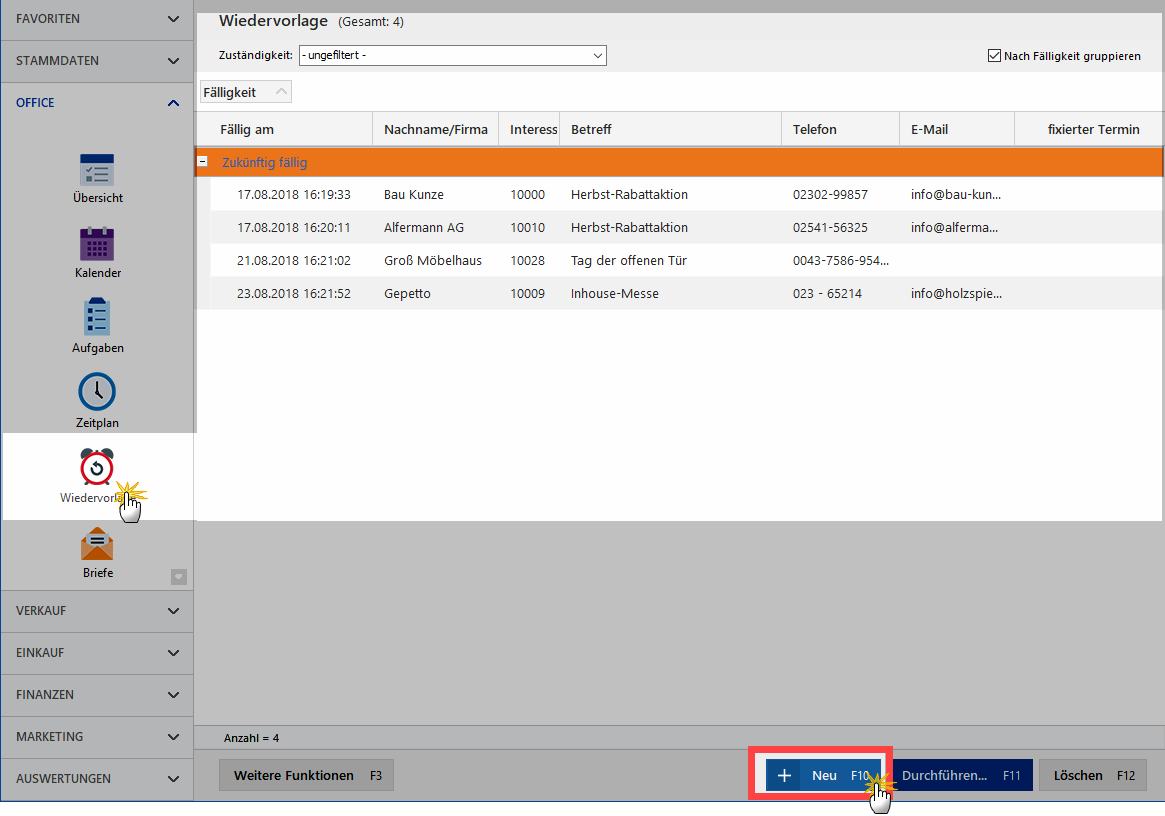Open the Zuständigkeit dropdown
This screenshot has height=816, width=1165.
coord(452,55)
